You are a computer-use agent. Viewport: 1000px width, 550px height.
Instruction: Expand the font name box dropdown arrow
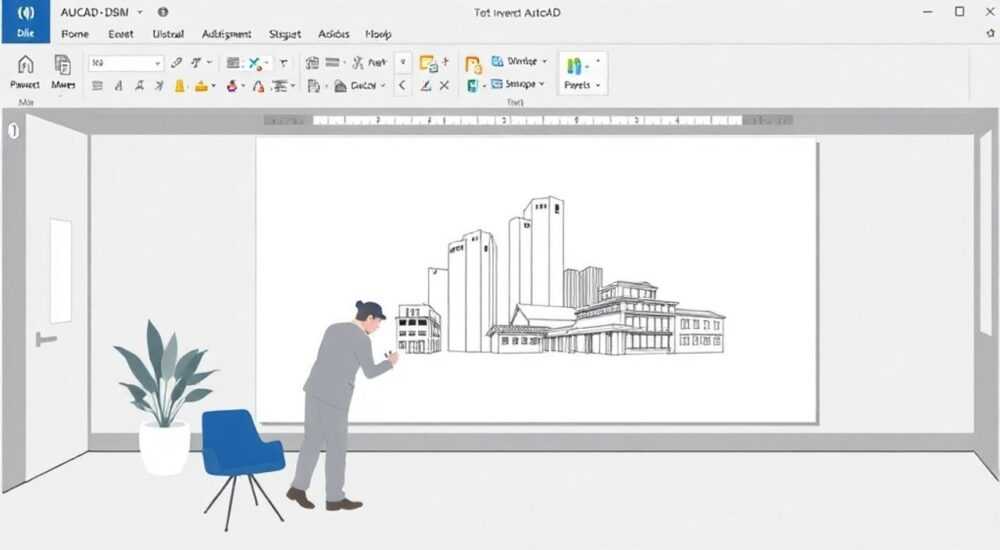(158, 63)
